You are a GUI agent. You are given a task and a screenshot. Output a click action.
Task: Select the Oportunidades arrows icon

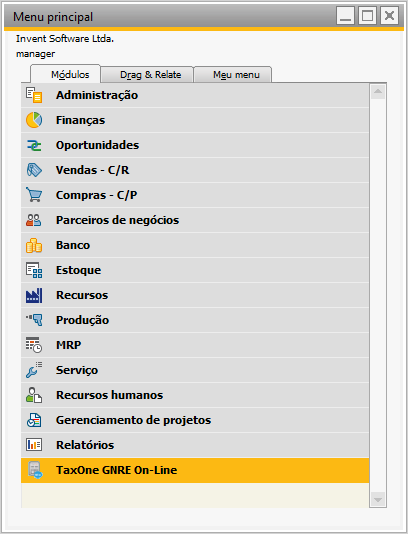34,145
